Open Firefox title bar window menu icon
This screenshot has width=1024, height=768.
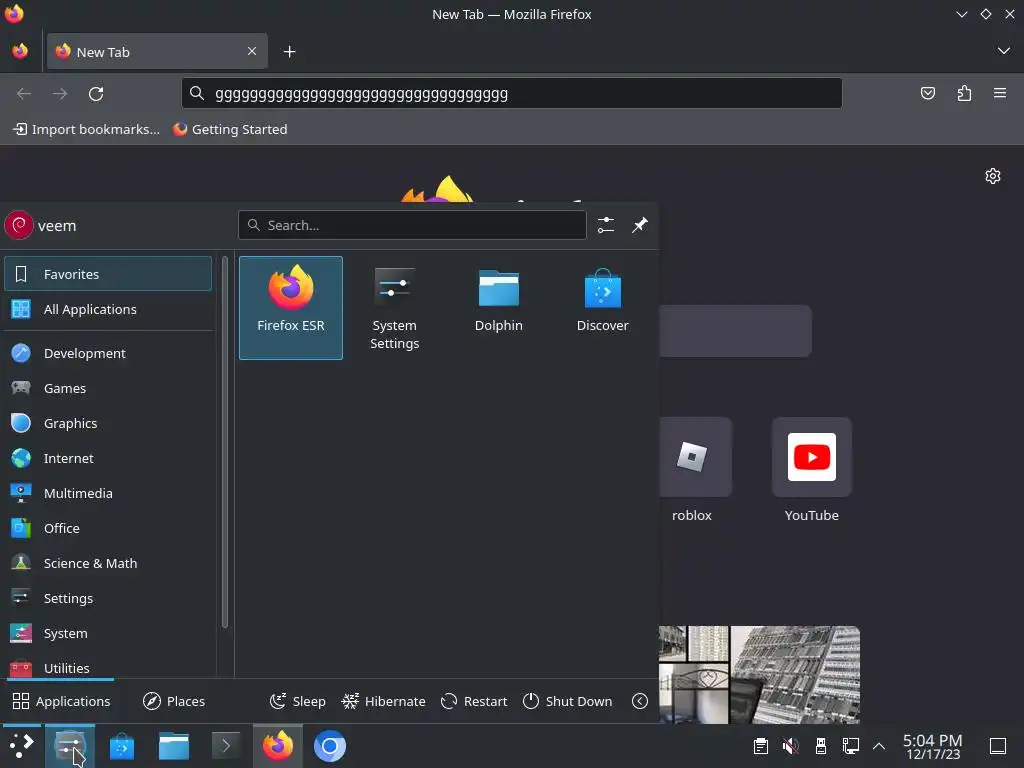(14, 14)
